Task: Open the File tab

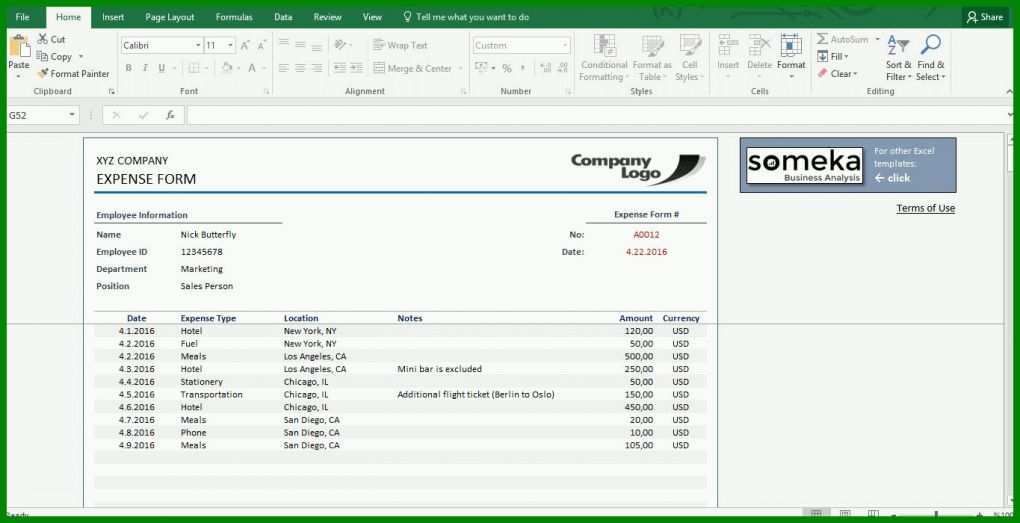Action: pos(23,17)
